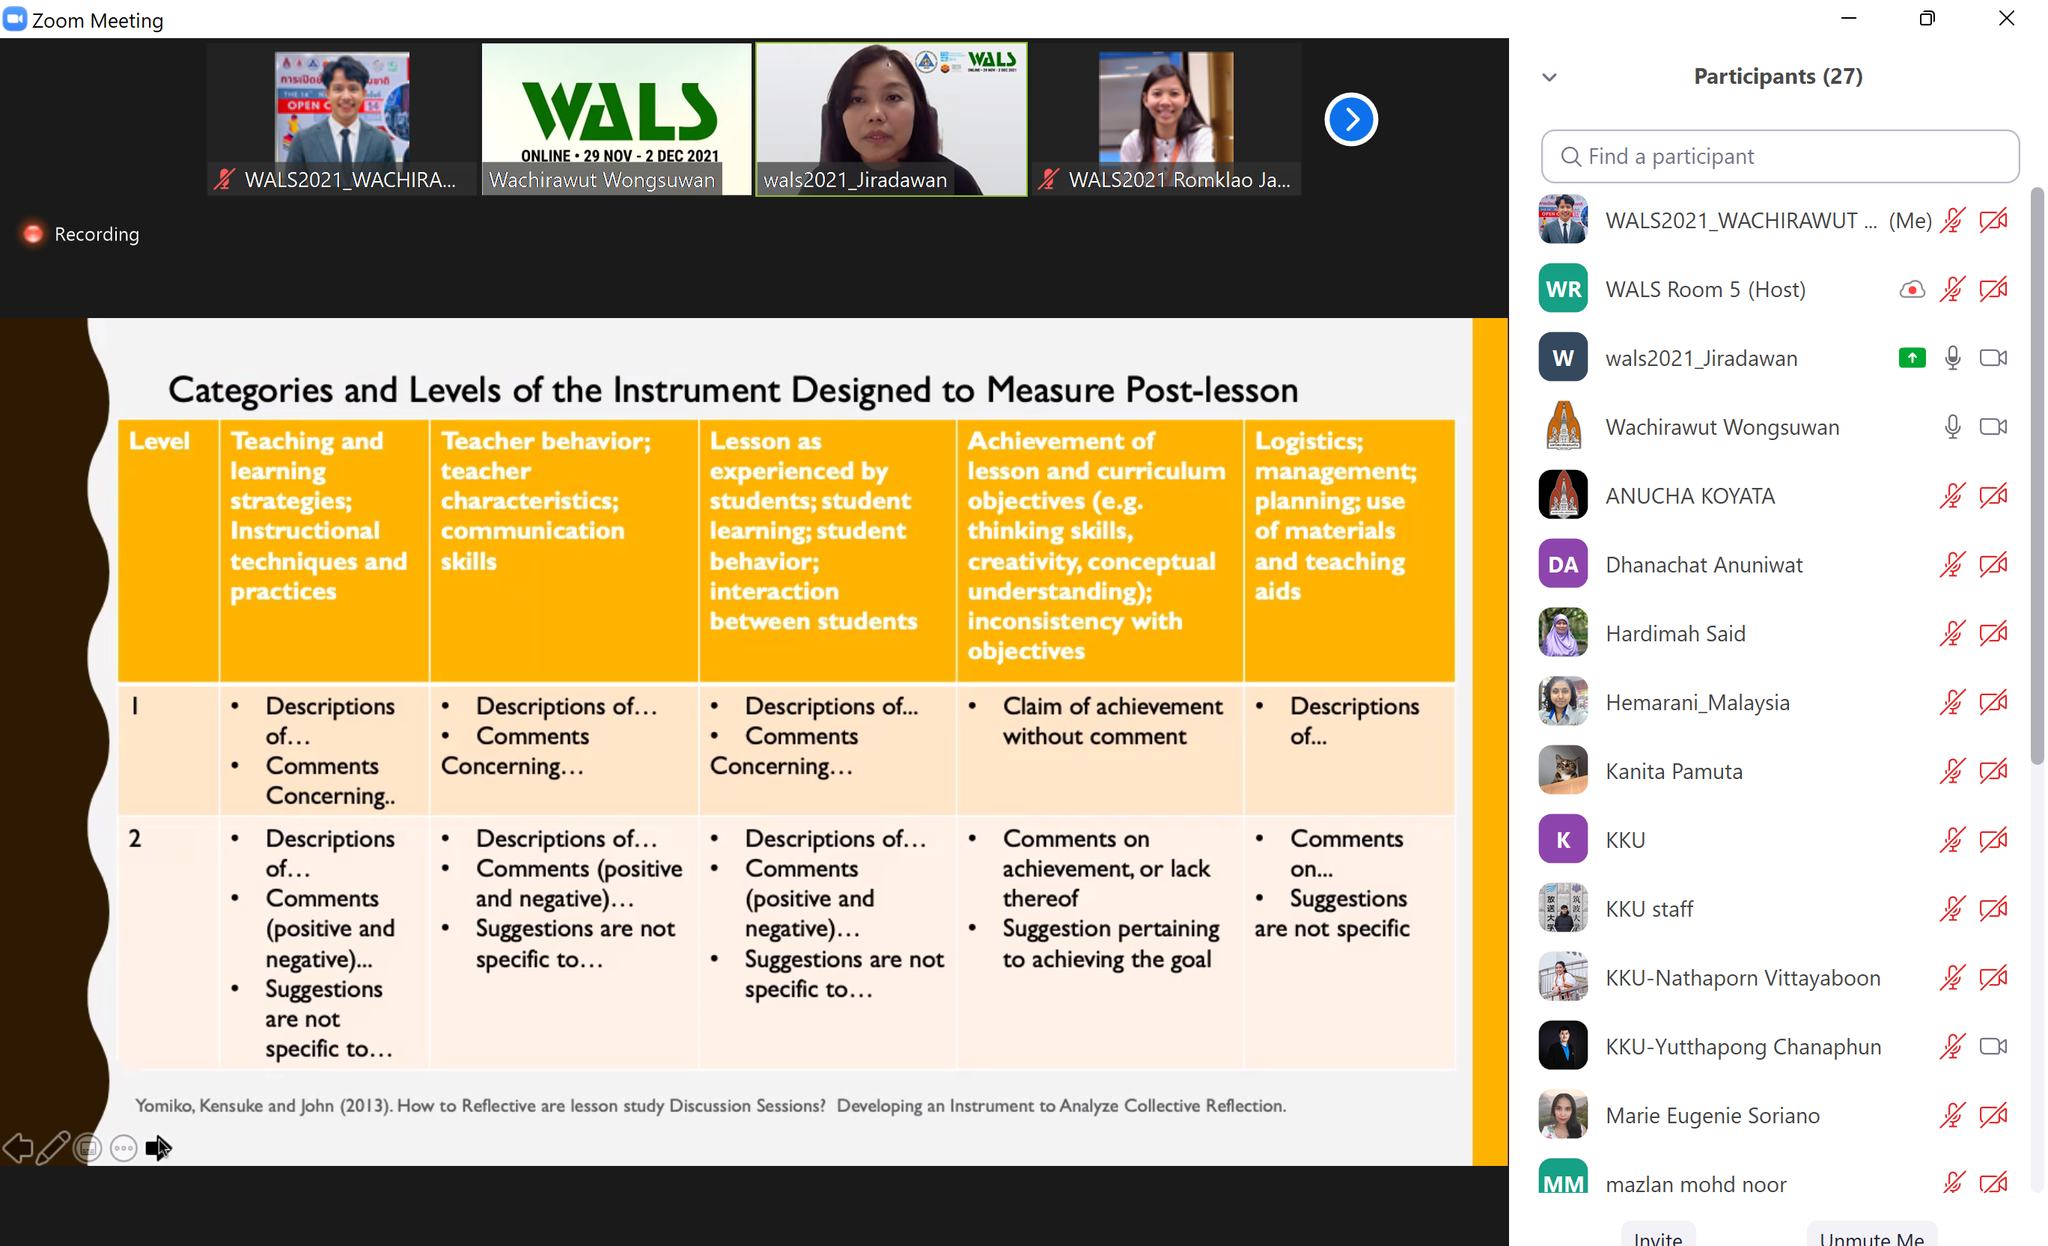Click the Zoom logo in the title bar
Image resolution: width=2048 pixels, height=1246 pixels.
pyautogui.click(x=15, y=20)
